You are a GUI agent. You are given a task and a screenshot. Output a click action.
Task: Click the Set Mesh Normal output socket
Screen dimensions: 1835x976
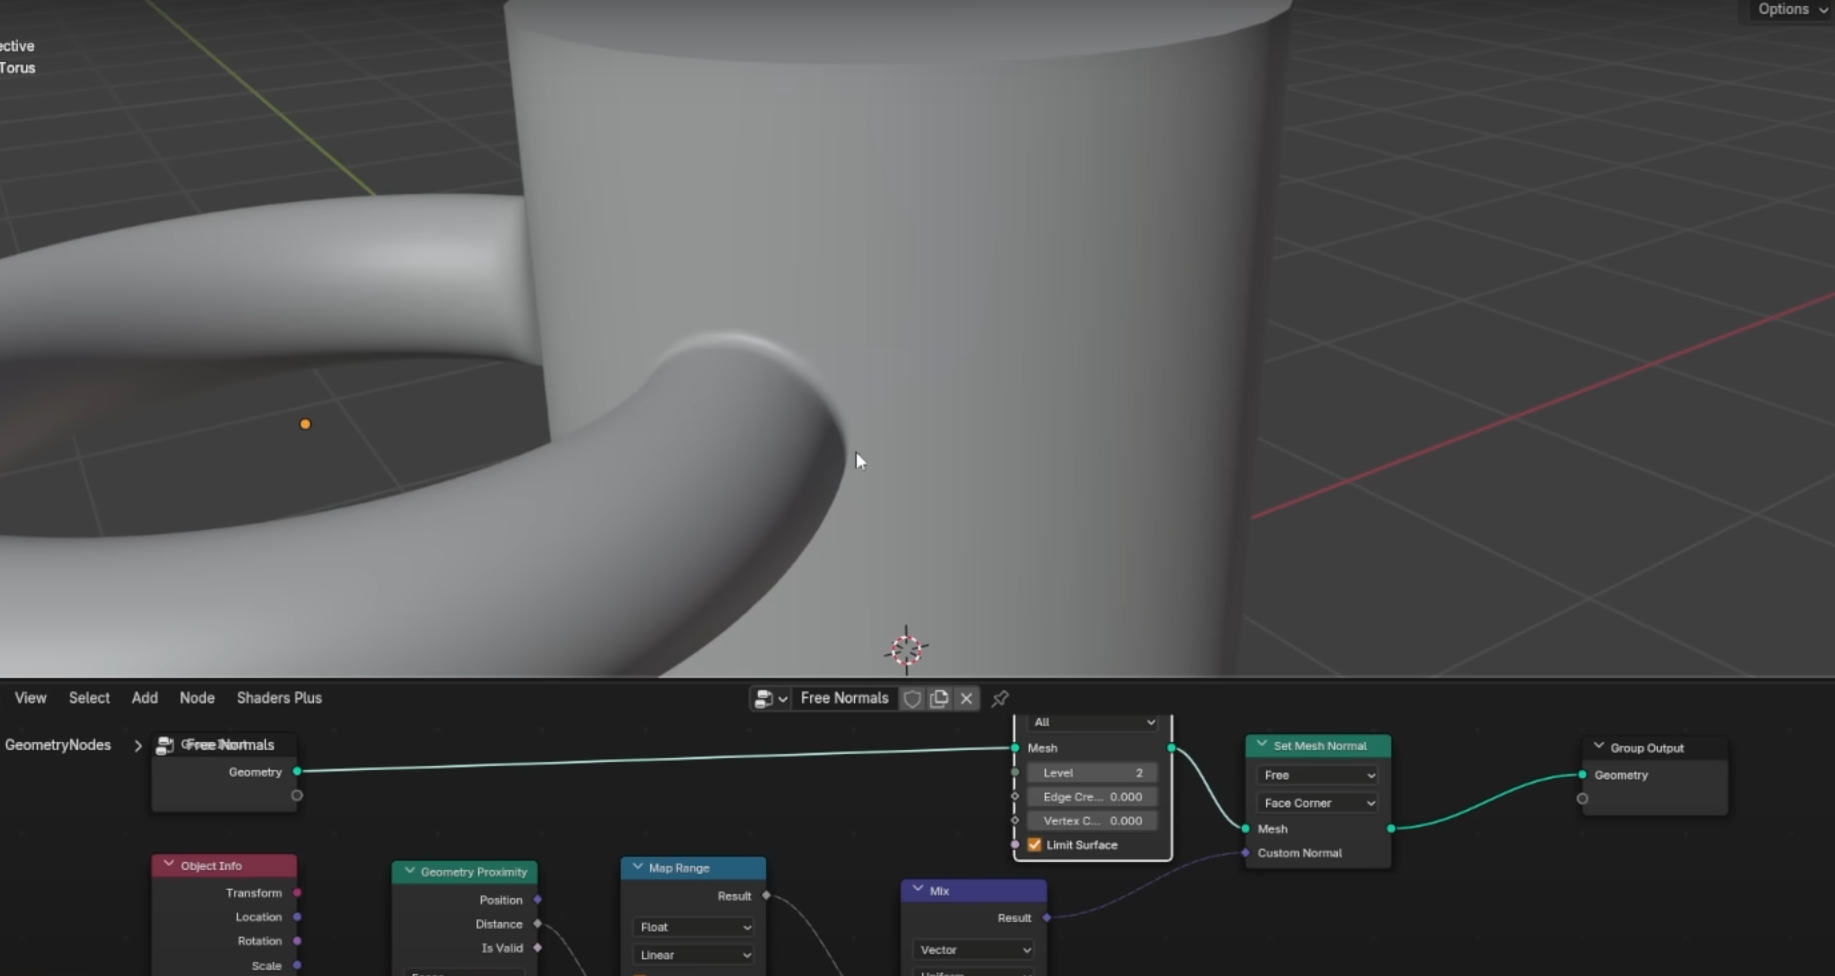point(1391,829)
